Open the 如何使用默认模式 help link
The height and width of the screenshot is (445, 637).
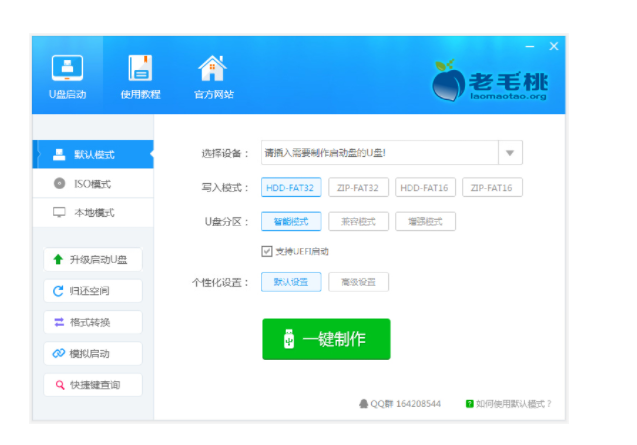[509, 404]
